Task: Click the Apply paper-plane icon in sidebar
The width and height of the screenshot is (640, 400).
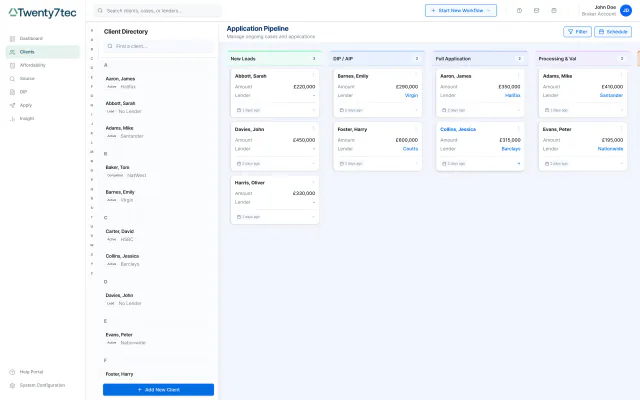Action: coord(12,105)
